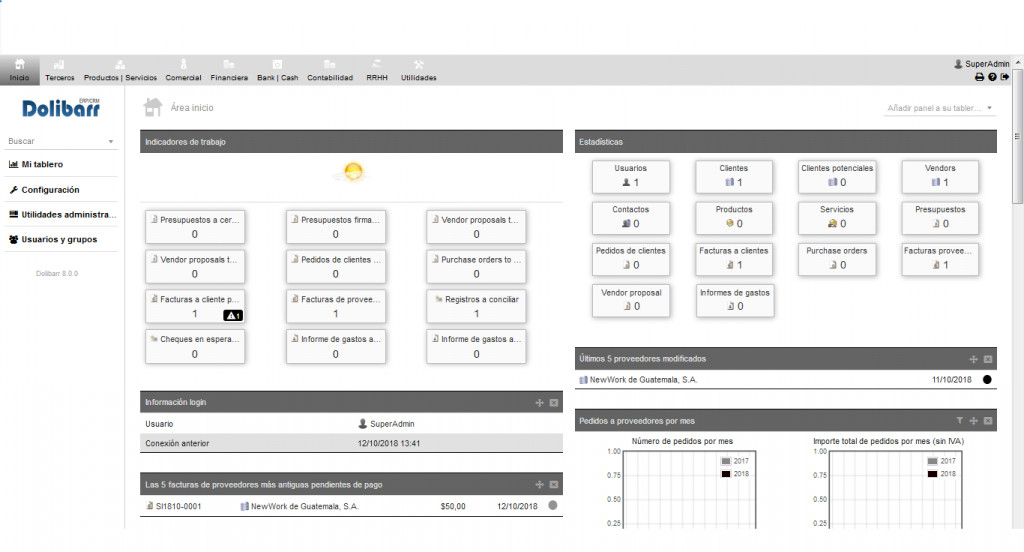1024x552 pixels.
Task: Open the Buscar search dropdown
Action: pyautogui.click(x=61, y=141)
